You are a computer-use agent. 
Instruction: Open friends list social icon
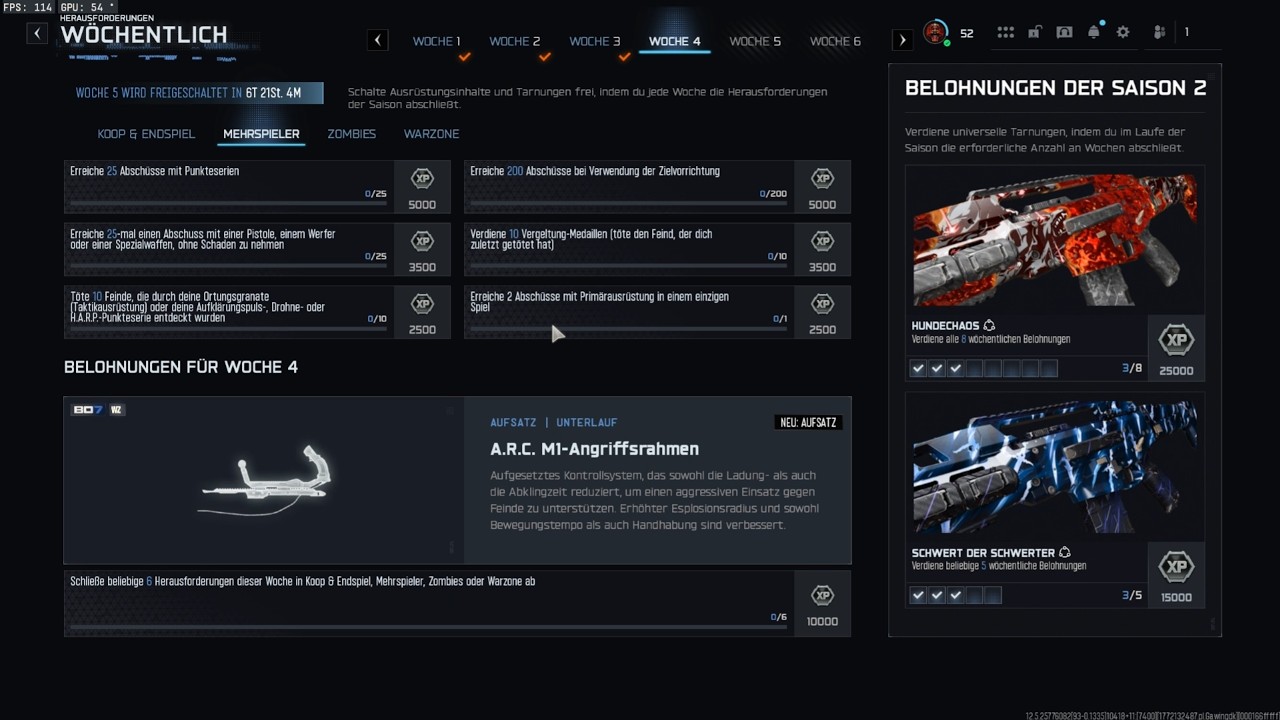click(1159, 32)
